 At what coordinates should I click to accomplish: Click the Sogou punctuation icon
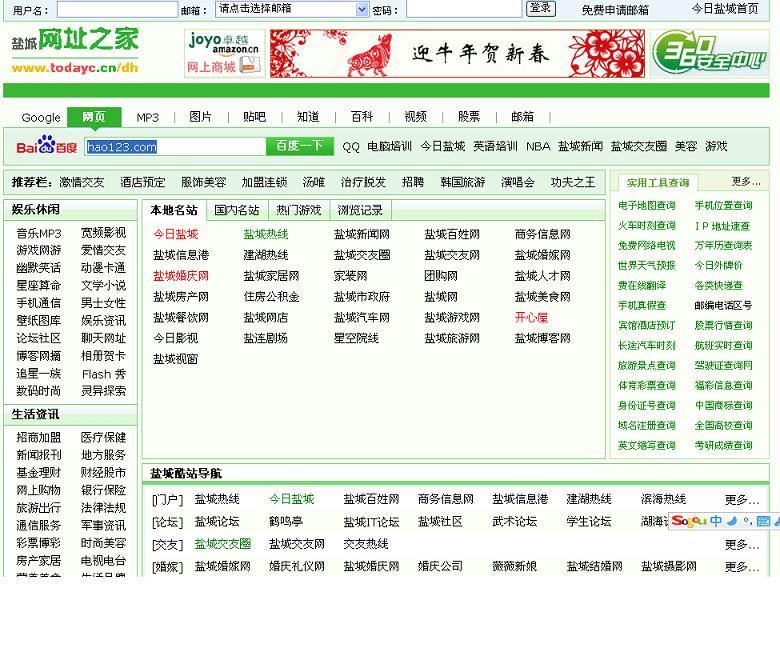pyautogui.click(x=747, y=521)
